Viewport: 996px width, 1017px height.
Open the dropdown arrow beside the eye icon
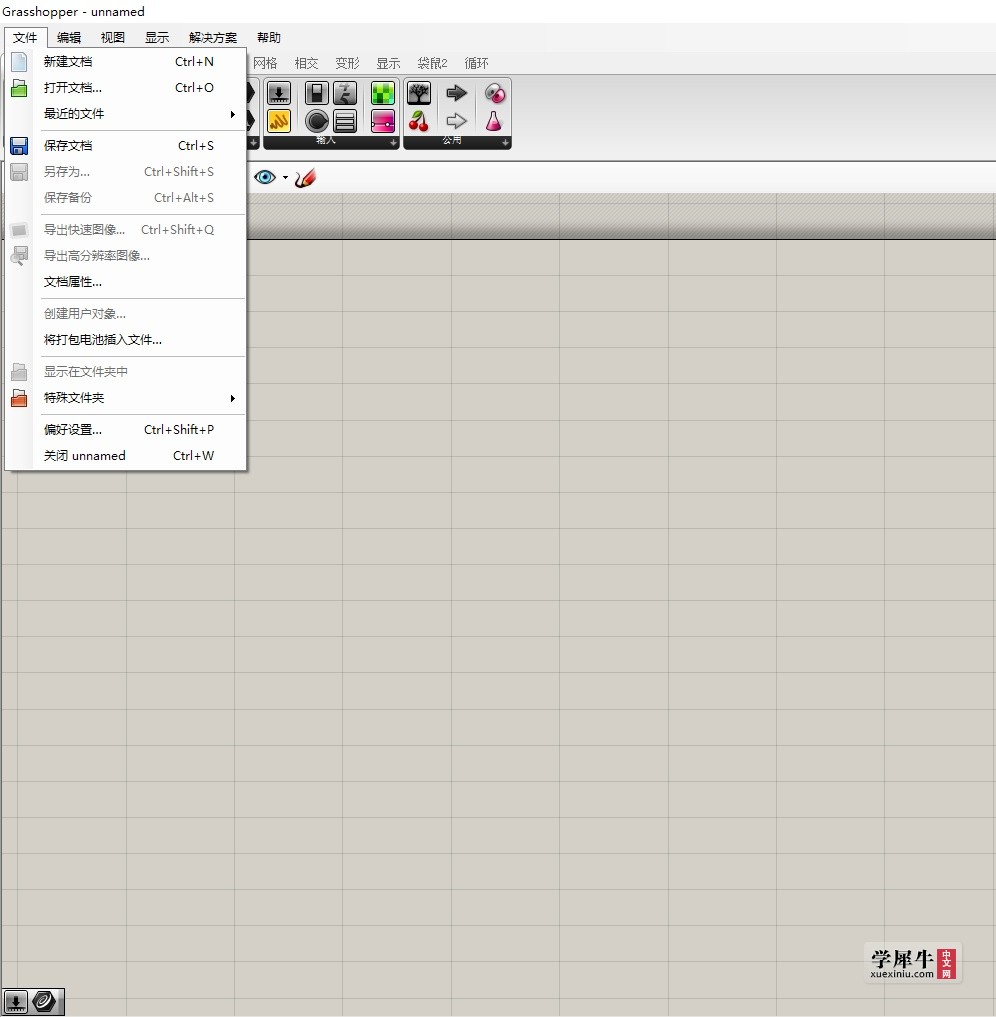pos(285,178)
